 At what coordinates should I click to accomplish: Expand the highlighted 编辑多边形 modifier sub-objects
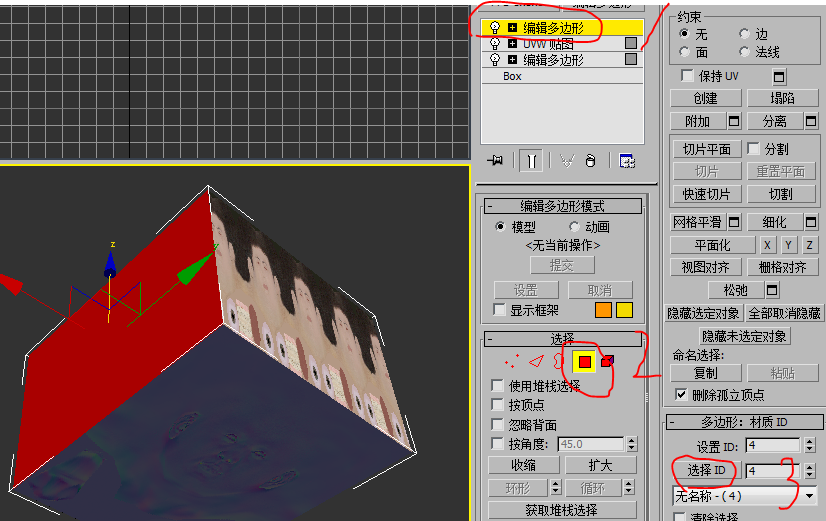(x=512, y=27)
